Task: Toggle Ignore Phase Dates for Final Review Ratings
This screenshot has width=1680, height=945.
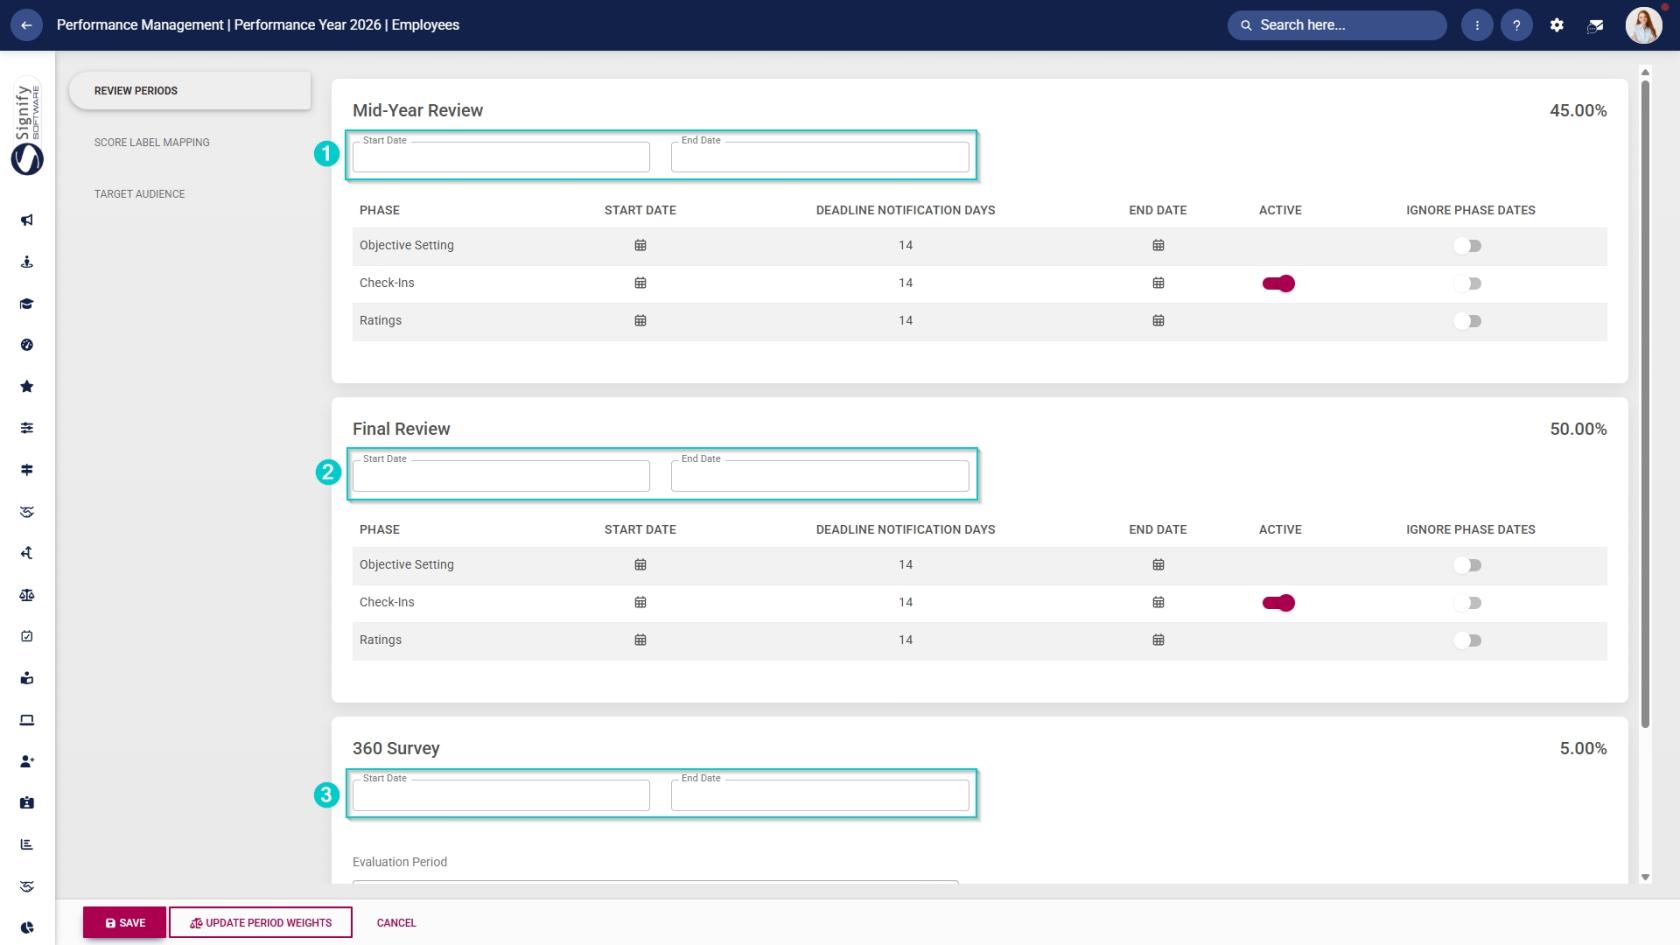Action: click(x=1468, y=640)
